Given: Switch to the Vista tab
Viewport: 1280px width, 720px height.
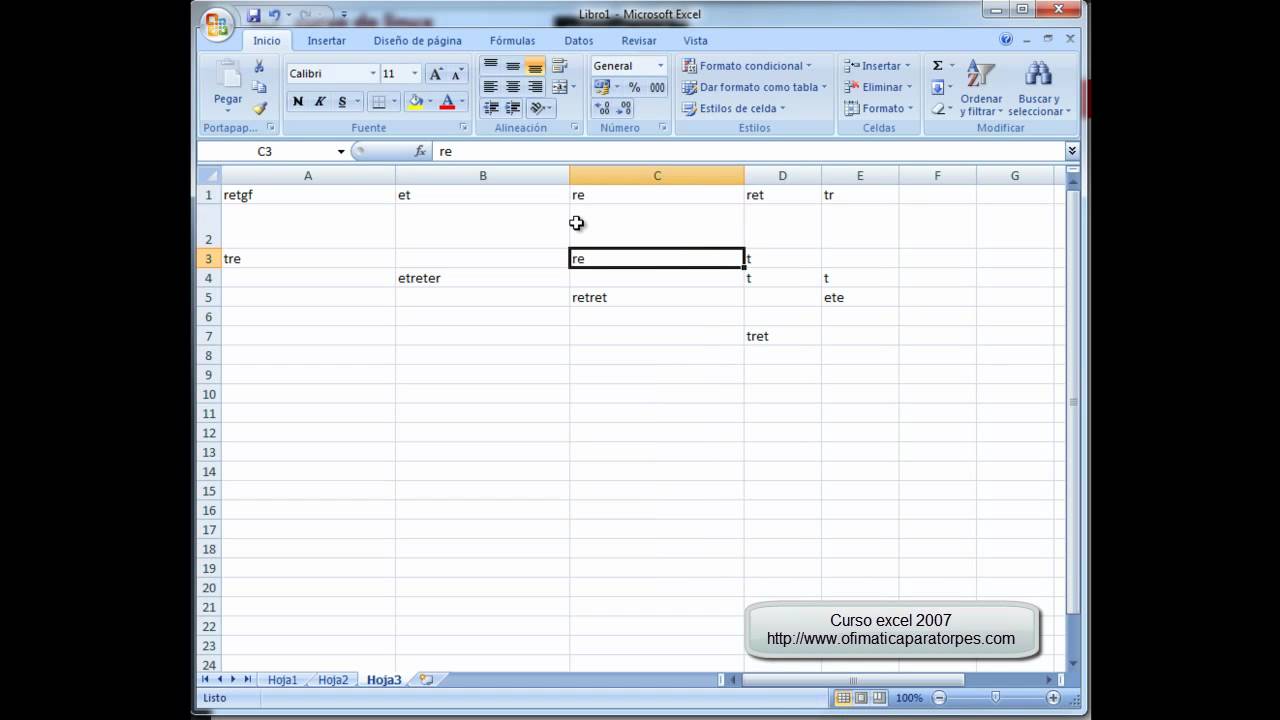Looking at the screenshot, I should [695, 41].
